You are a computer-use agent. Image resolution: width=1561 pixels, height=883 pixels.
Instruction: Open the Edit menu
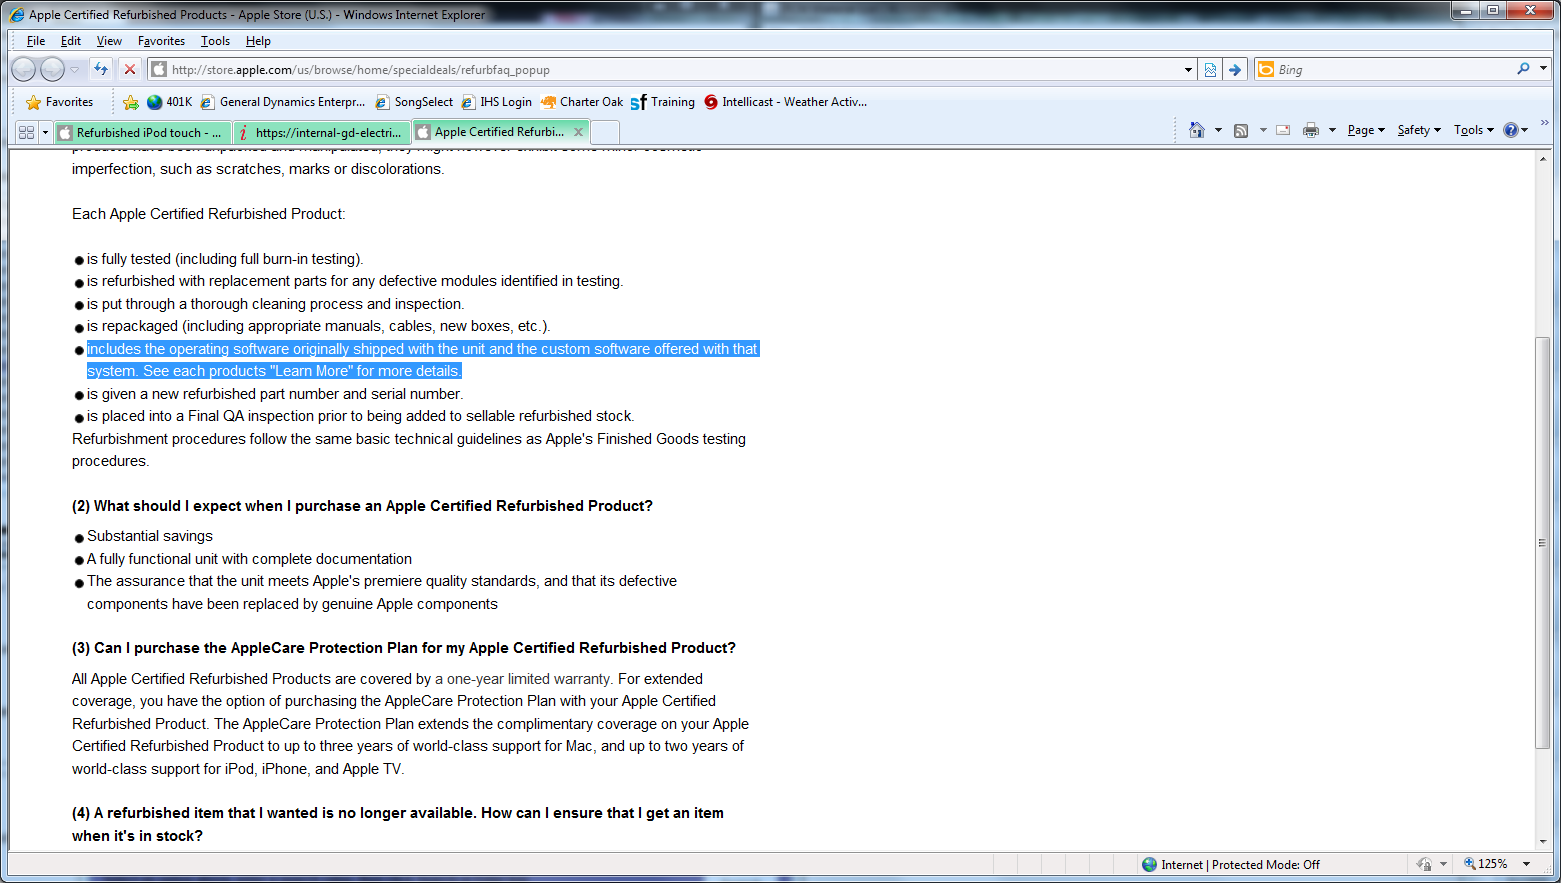(71, 41)
